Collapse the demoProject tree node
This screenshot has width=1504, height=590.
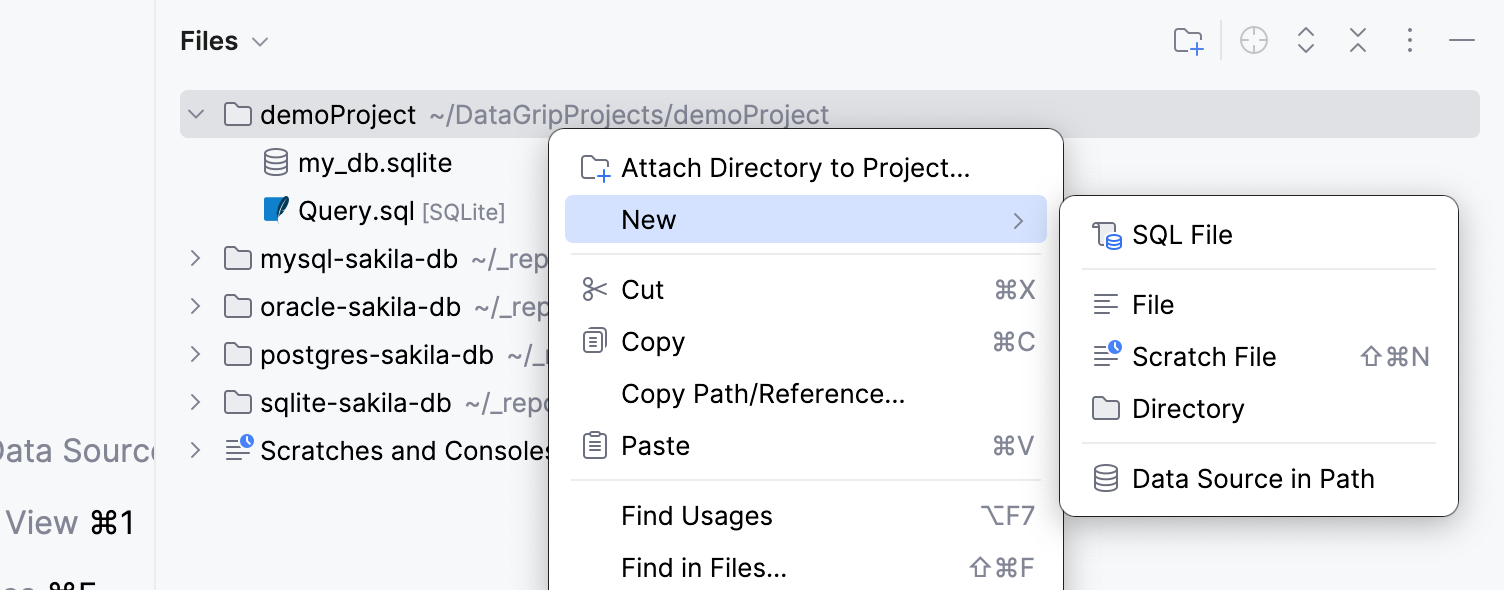[x=196, y=114]
